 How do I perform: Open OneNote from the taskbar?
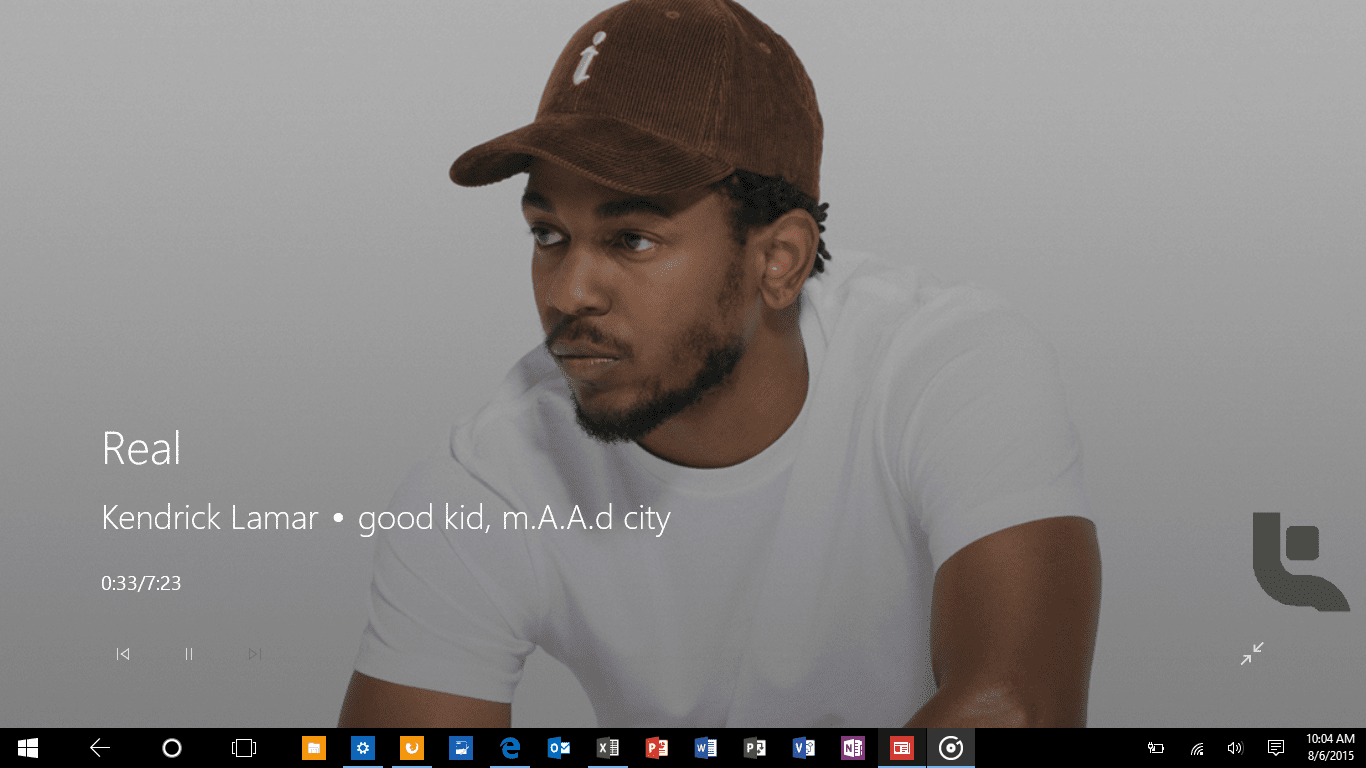pos(853,748)
